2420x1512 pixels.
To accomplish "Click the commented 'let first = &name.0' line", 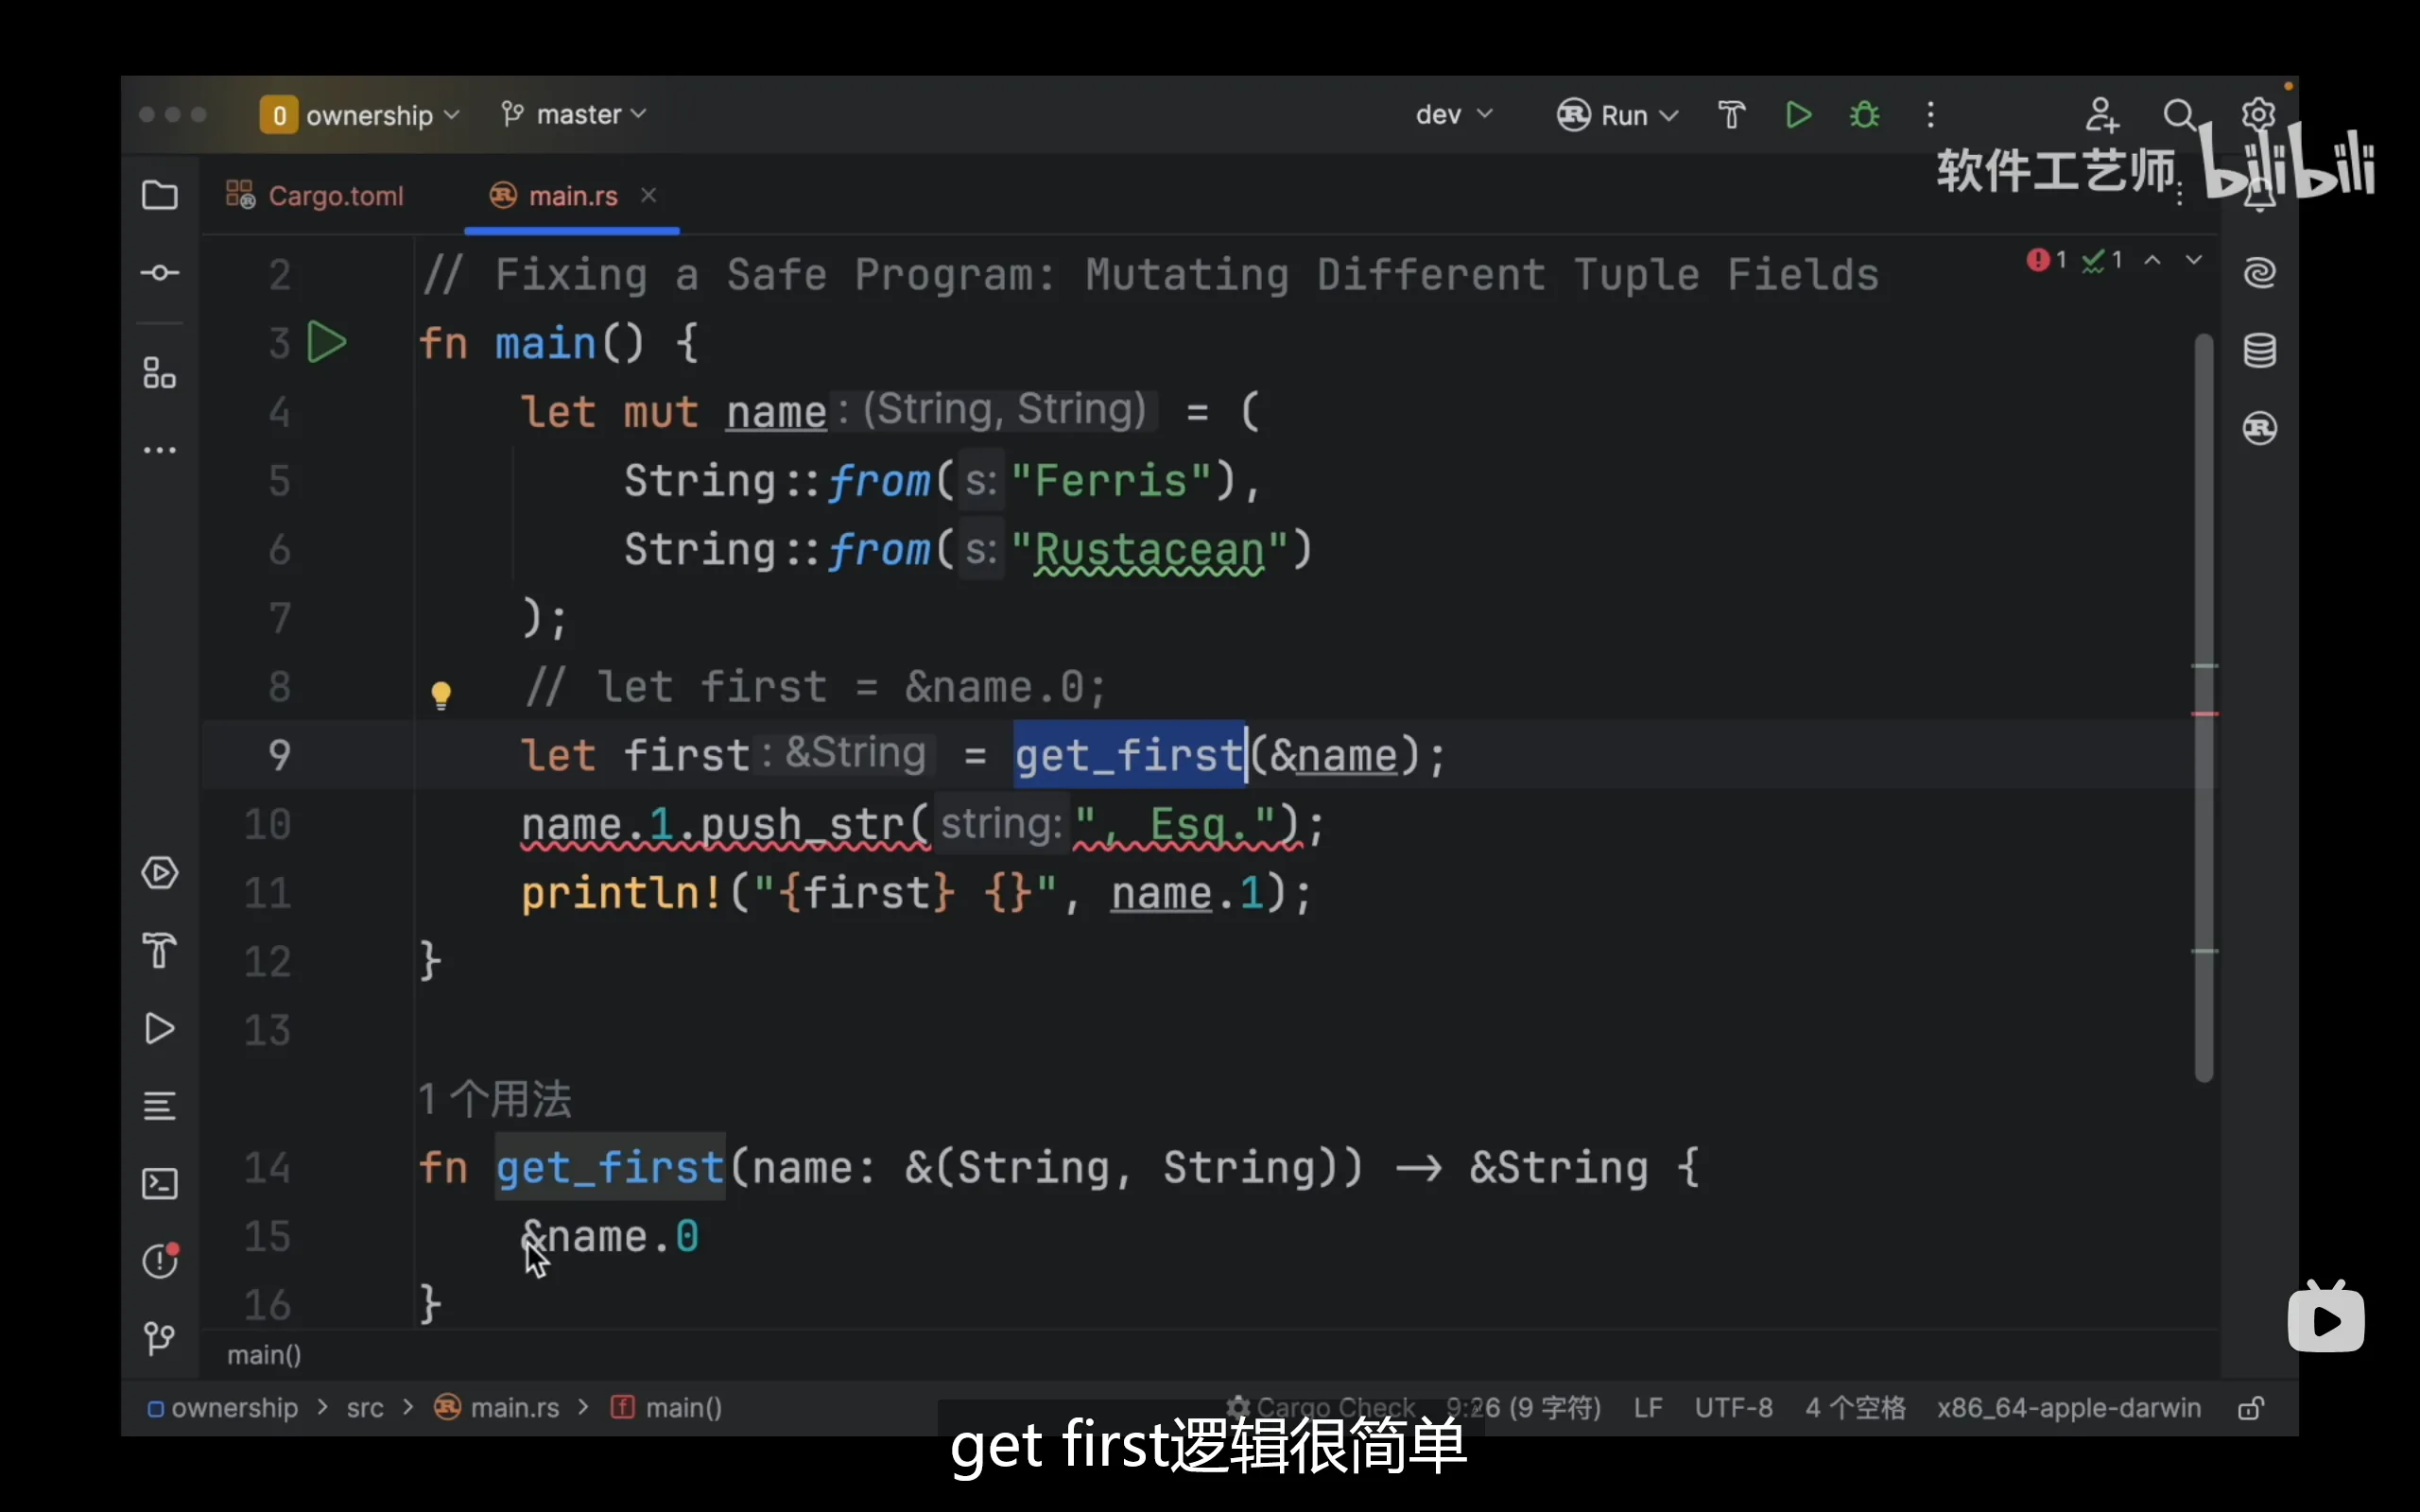I will (x=815, y=687).
